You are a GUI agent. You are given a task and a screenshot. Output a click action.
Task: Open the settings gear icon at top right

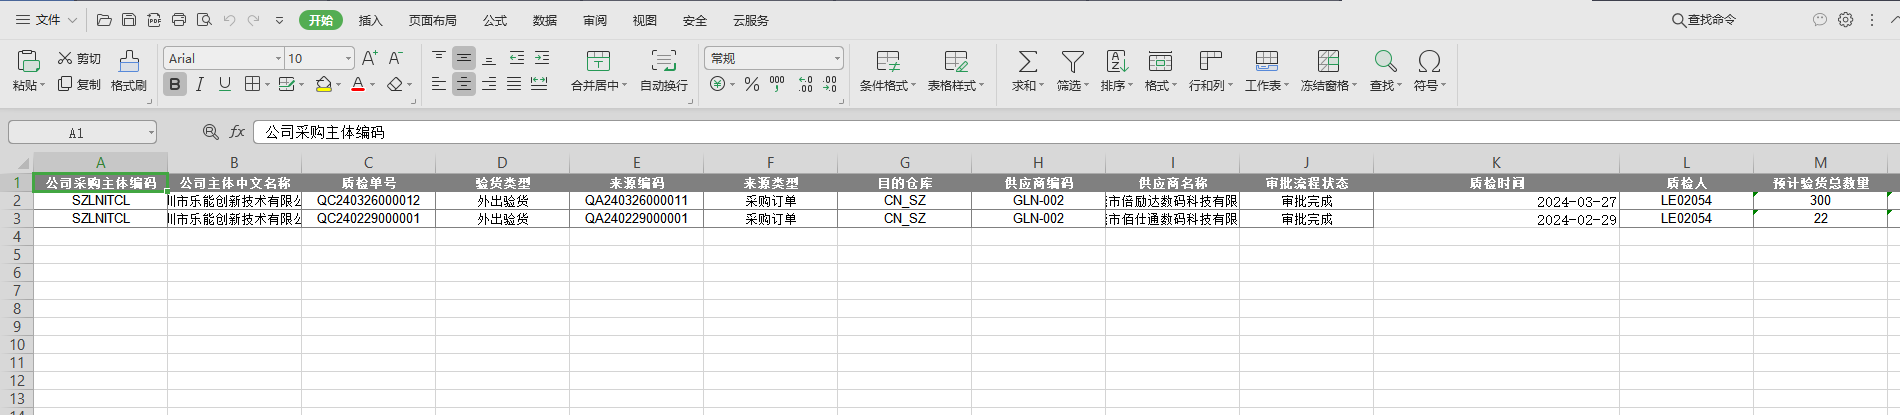(x=1846, y=20)
